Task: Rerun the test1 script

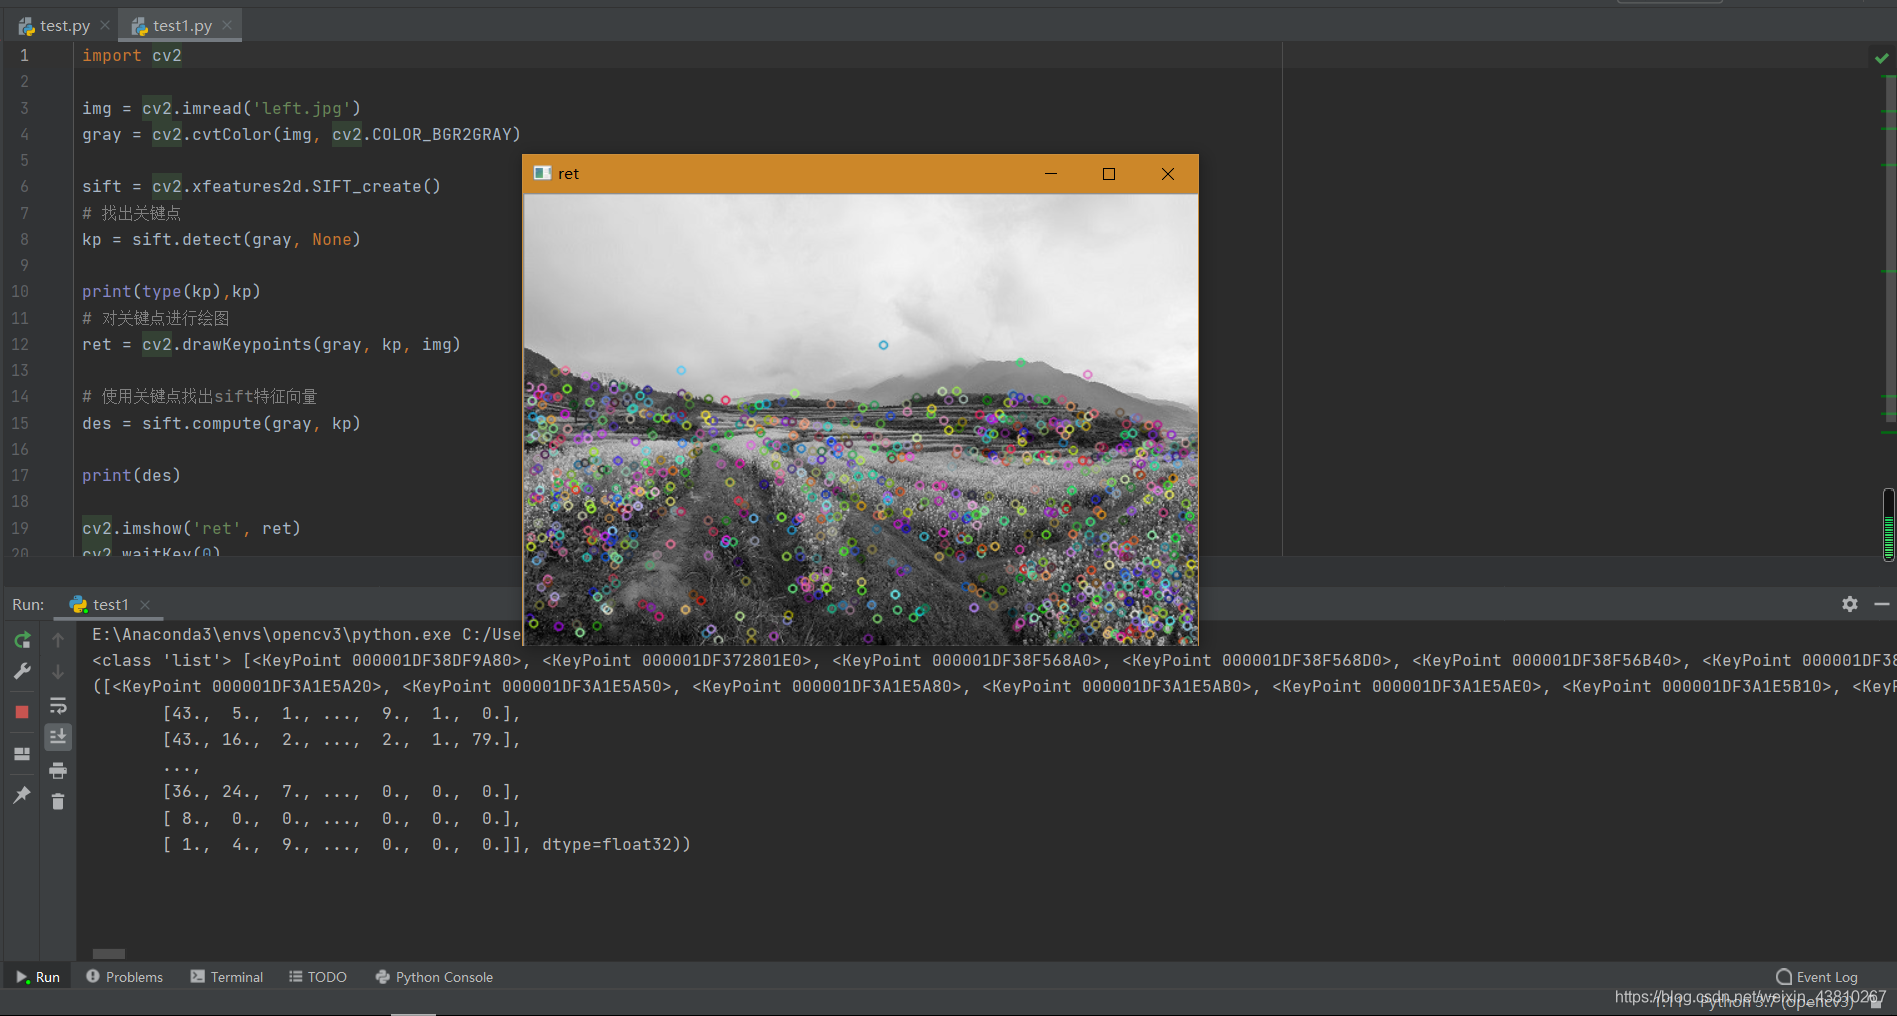Action: point(22,639)
